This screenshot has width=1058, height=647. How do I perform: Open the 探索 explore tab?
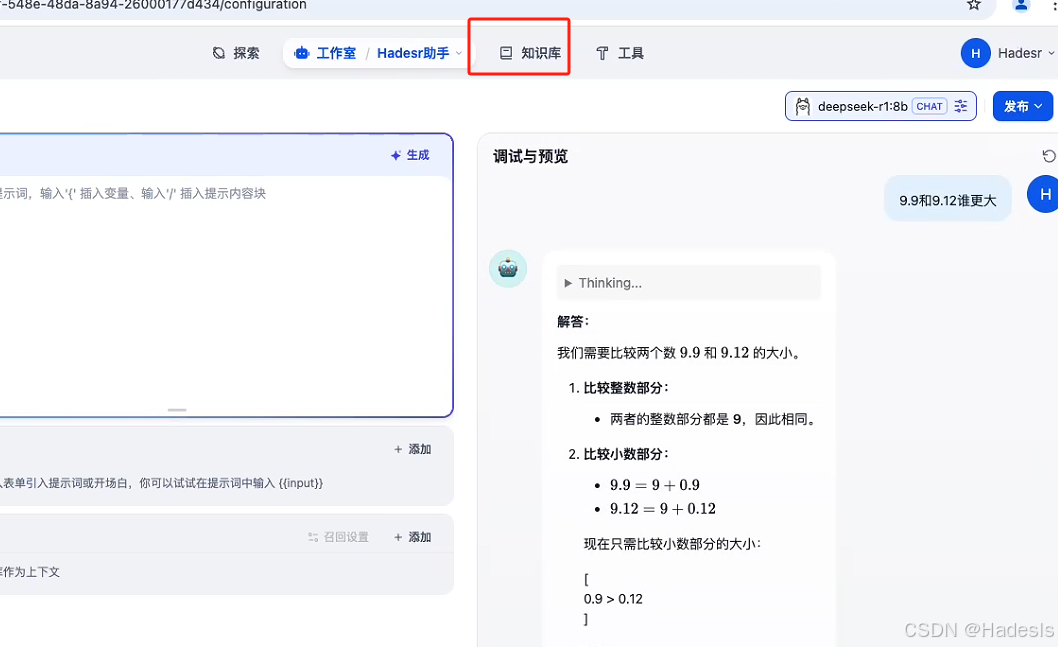pos(236,53)
